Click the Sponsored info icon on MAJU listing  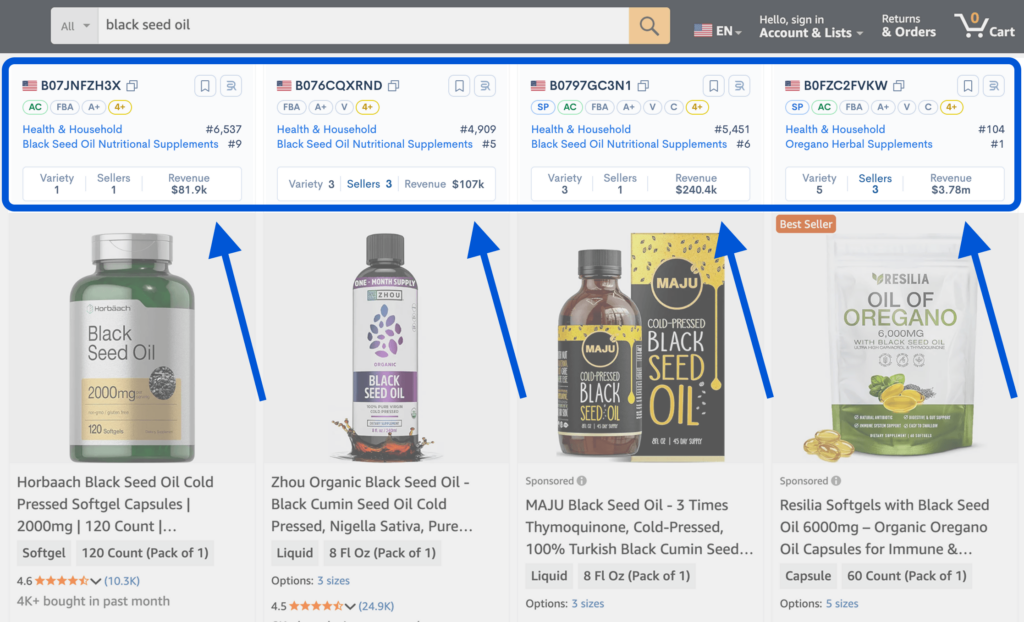click(582, 481)
